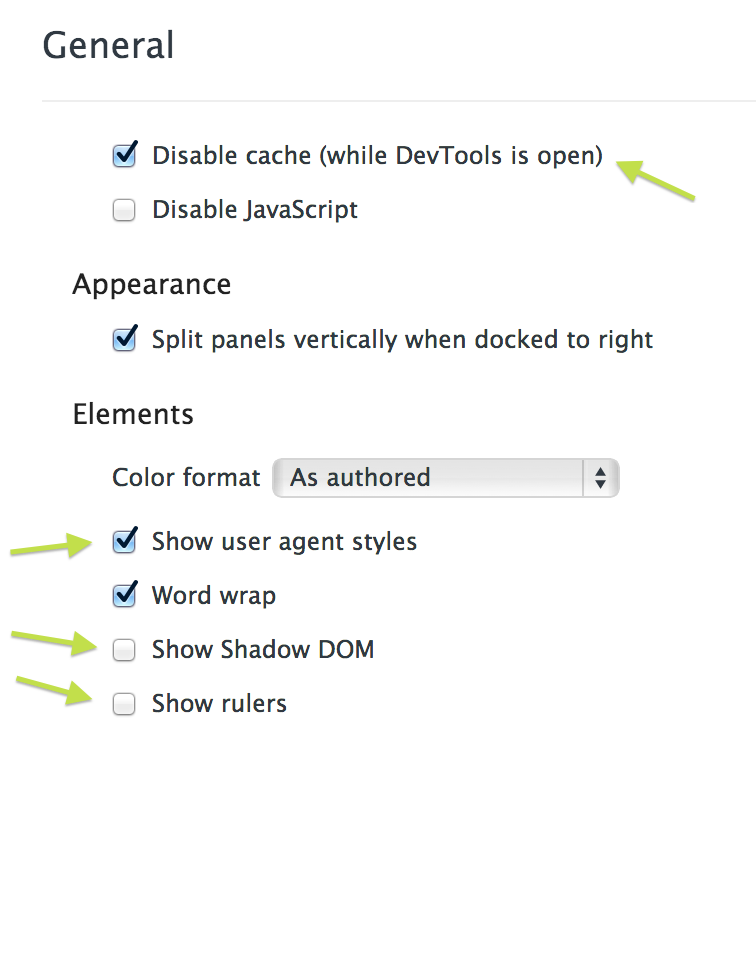Viewport: 756px width, 960px height.
Task: Click "Split panels vertically when docked to right" text
Action: [402, 340]
